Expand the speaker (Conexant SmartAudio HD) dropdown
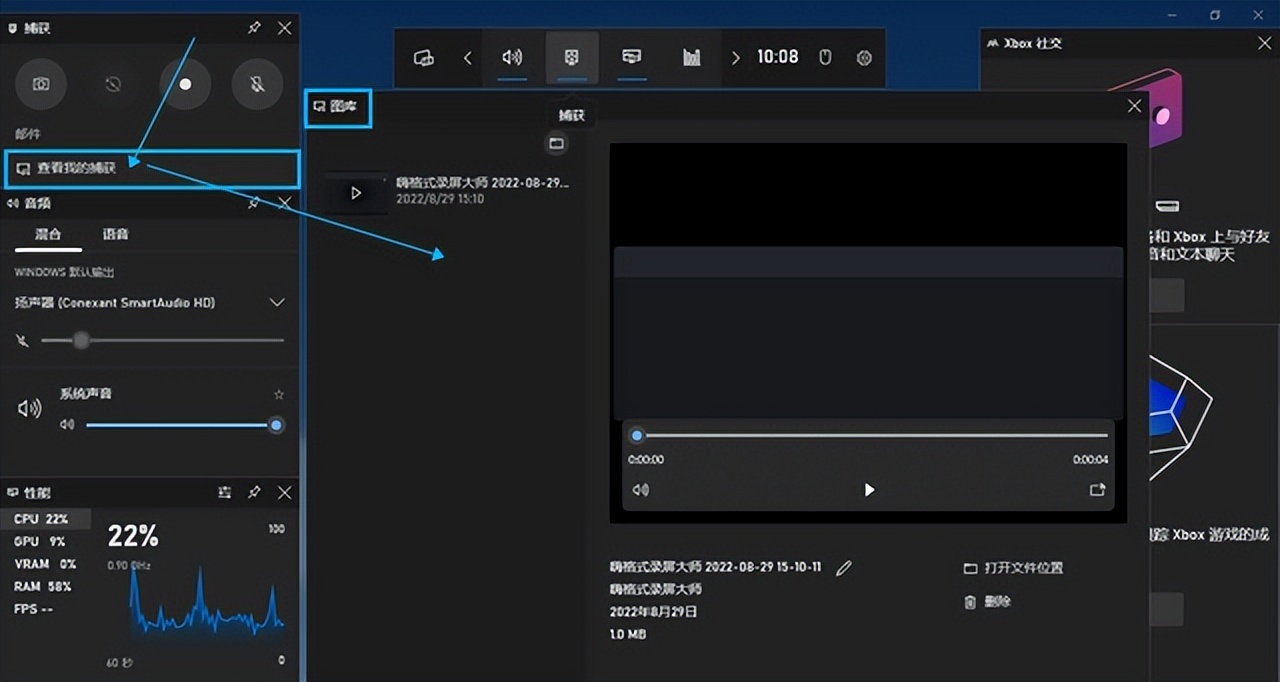The width and height of the screenshot is (1280, 682). 277,303
